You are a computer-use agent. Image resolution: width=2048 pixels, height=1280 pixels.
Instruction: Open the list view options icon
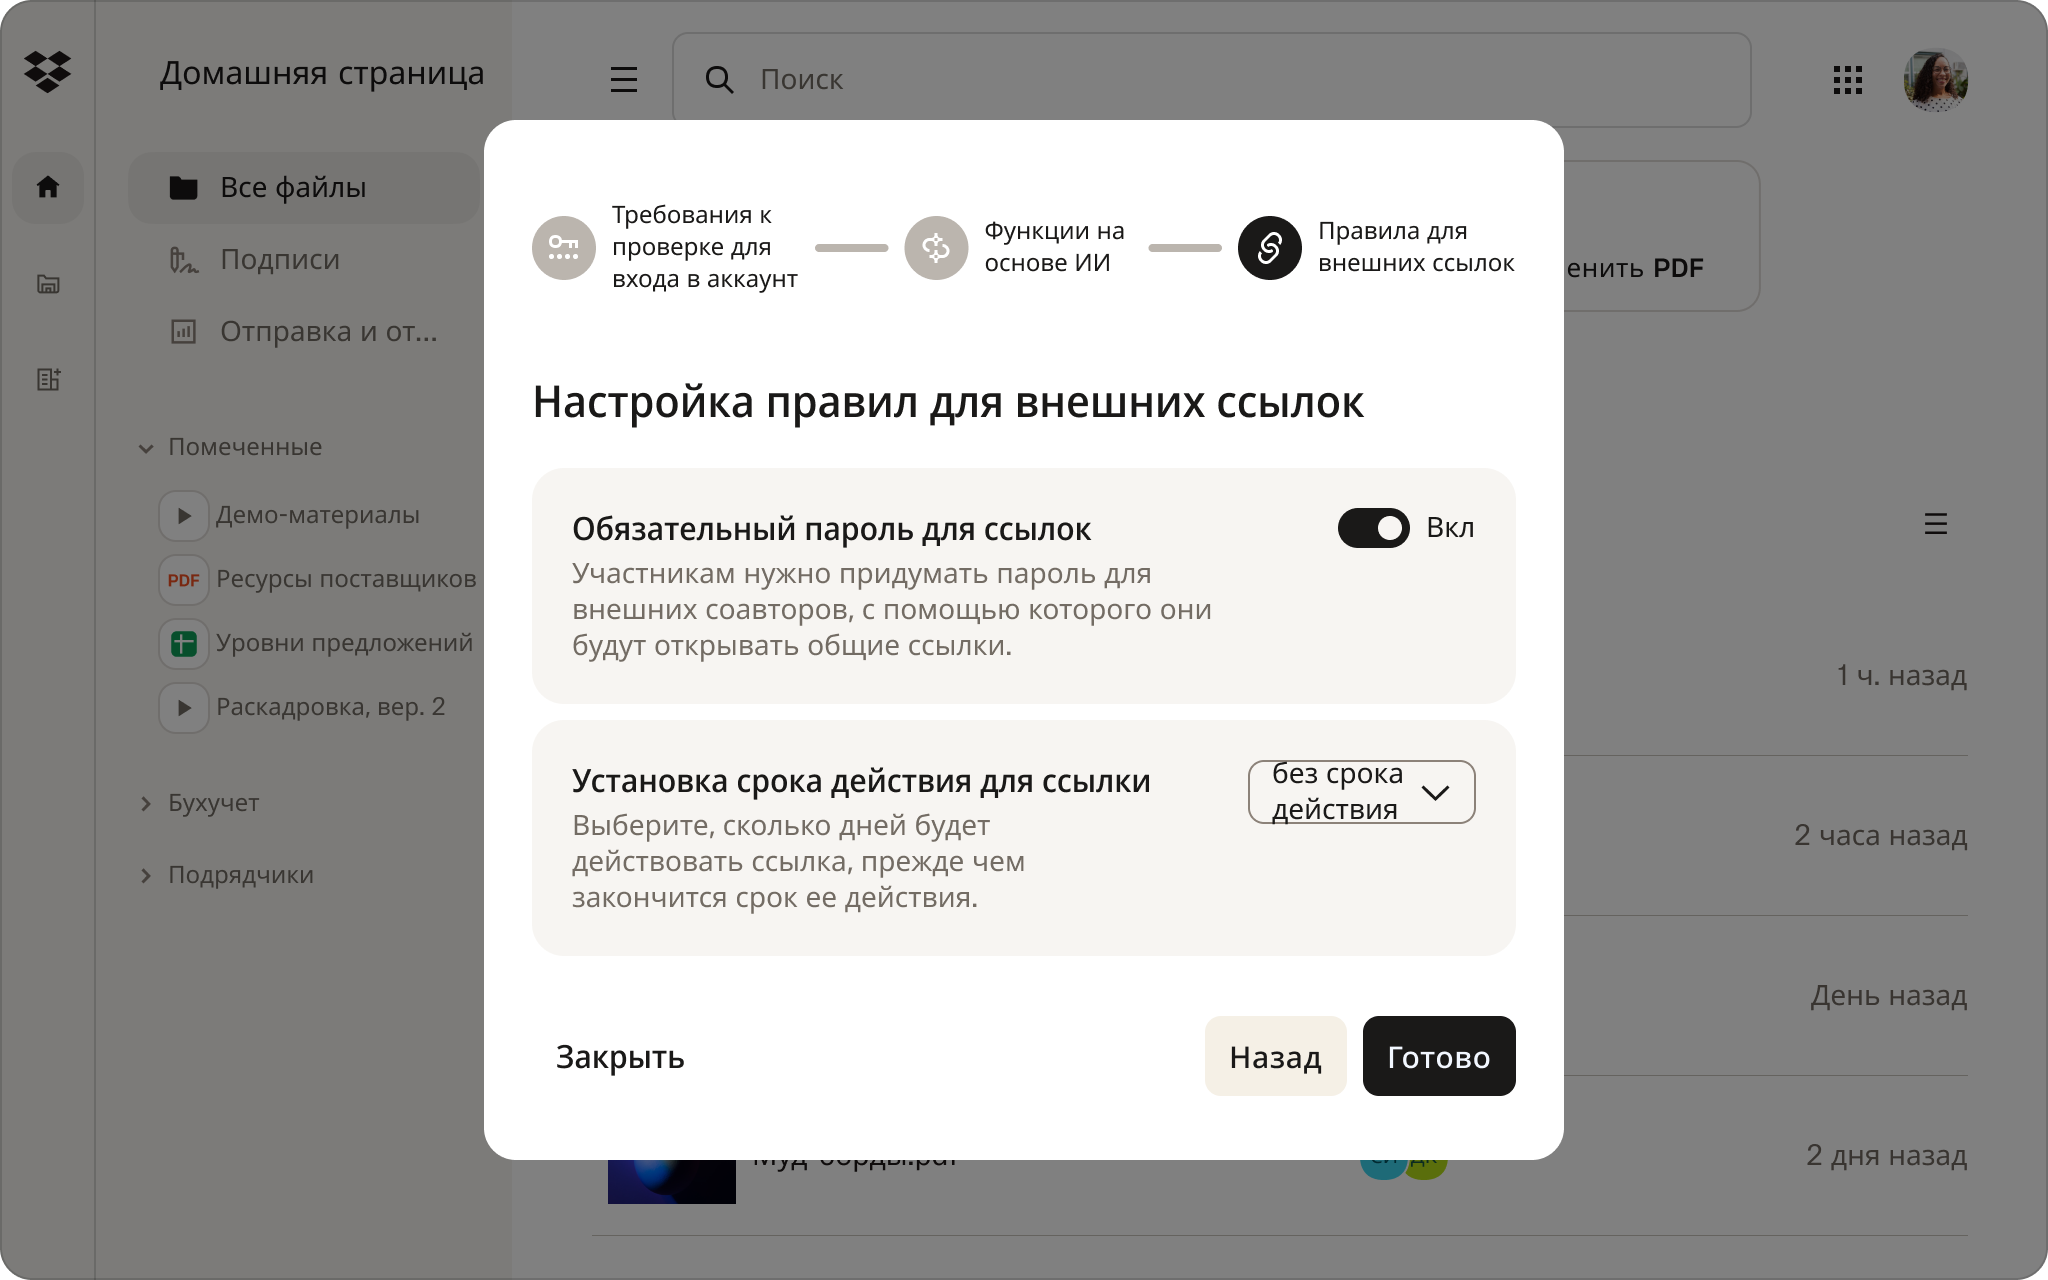click(1935, 524)
